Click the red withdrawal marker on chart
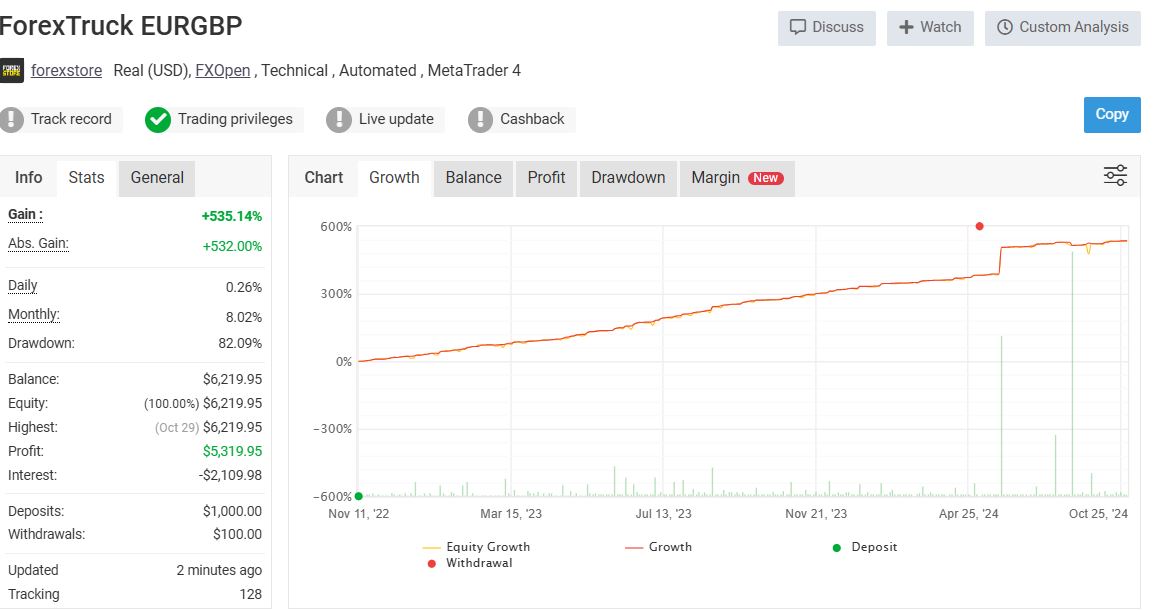1156x610 pixels. tap(979, 226)
